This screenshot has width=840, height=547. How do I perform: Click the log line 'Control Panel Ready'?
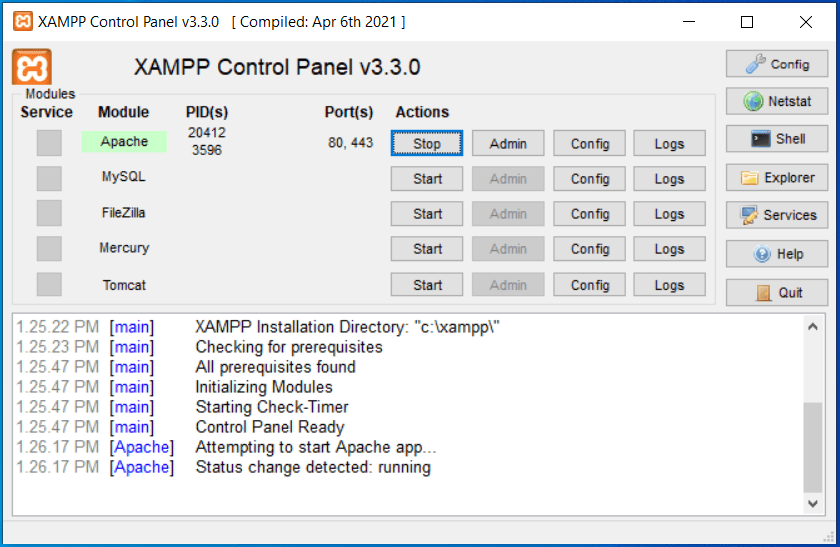click(x=269, y=427)
